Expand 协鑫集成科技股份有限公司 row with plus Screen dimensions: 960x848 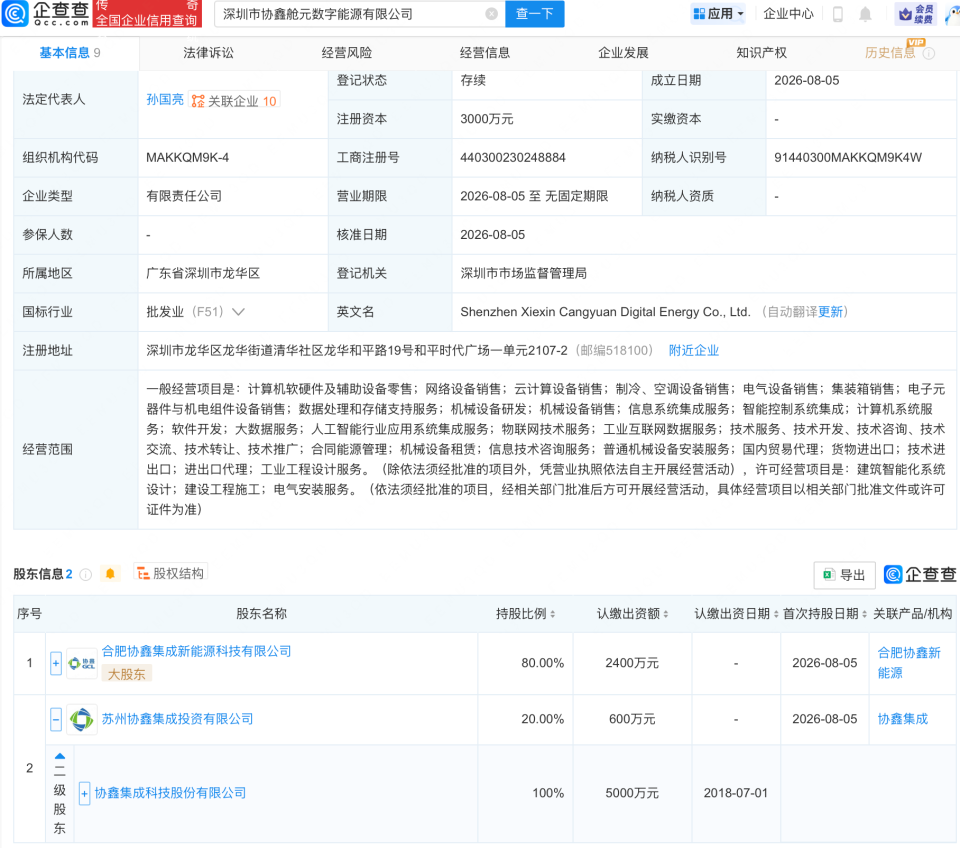click(84, 794)
